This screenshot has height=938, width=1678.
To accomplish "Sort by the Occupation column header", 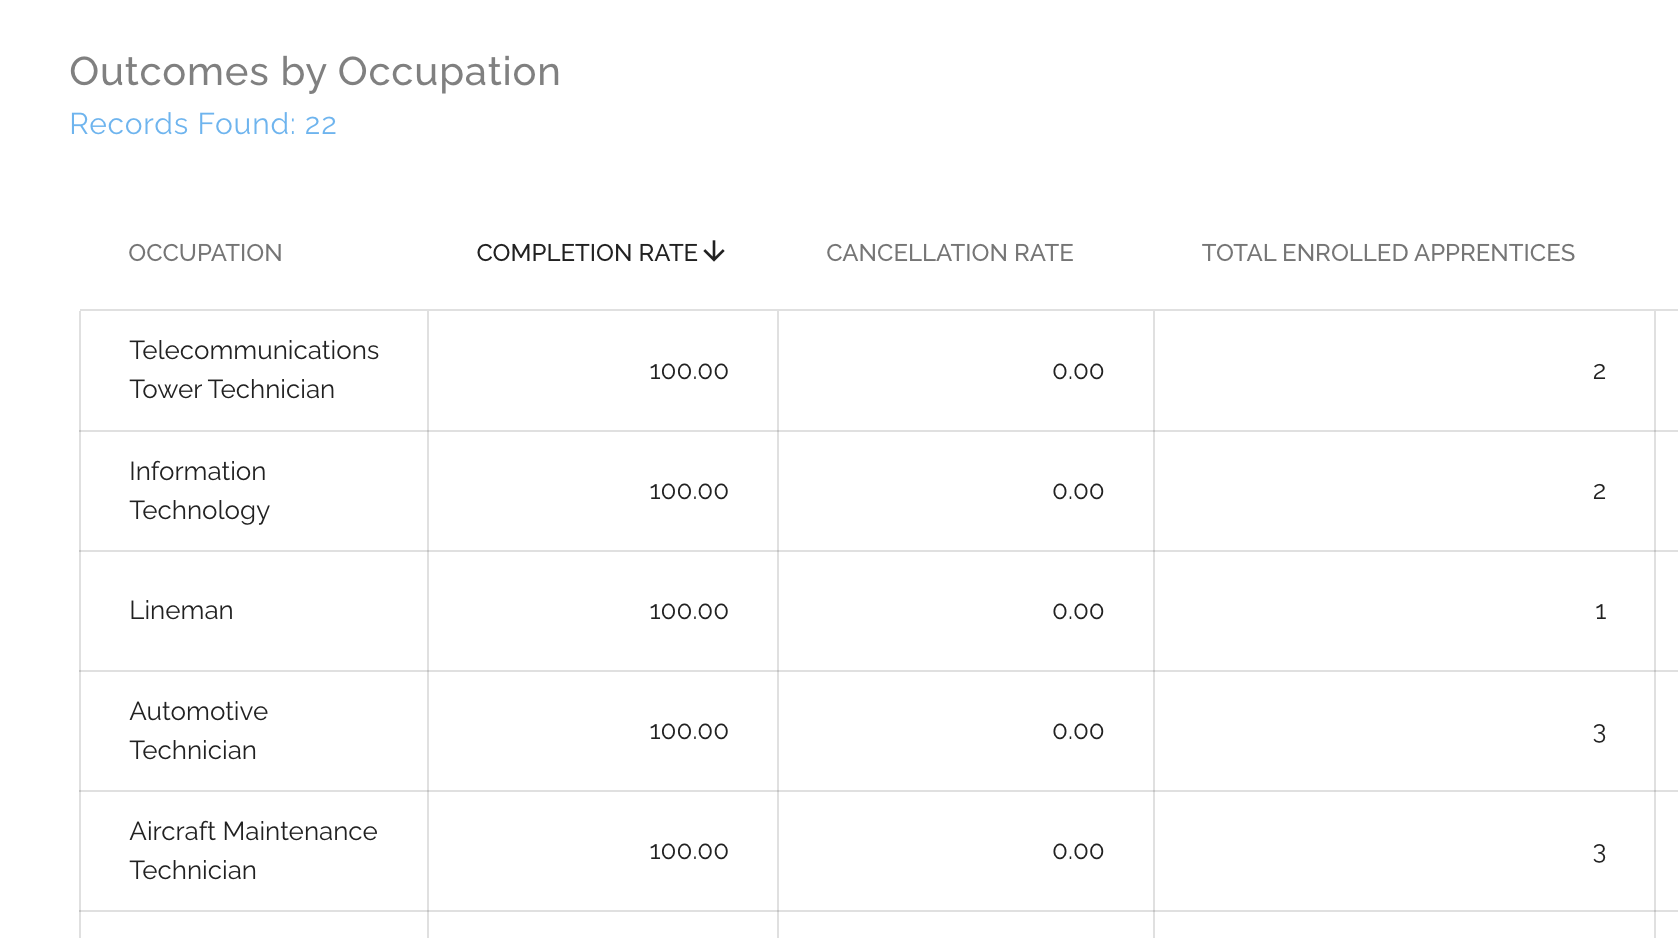I will click(x=205, y=253).
